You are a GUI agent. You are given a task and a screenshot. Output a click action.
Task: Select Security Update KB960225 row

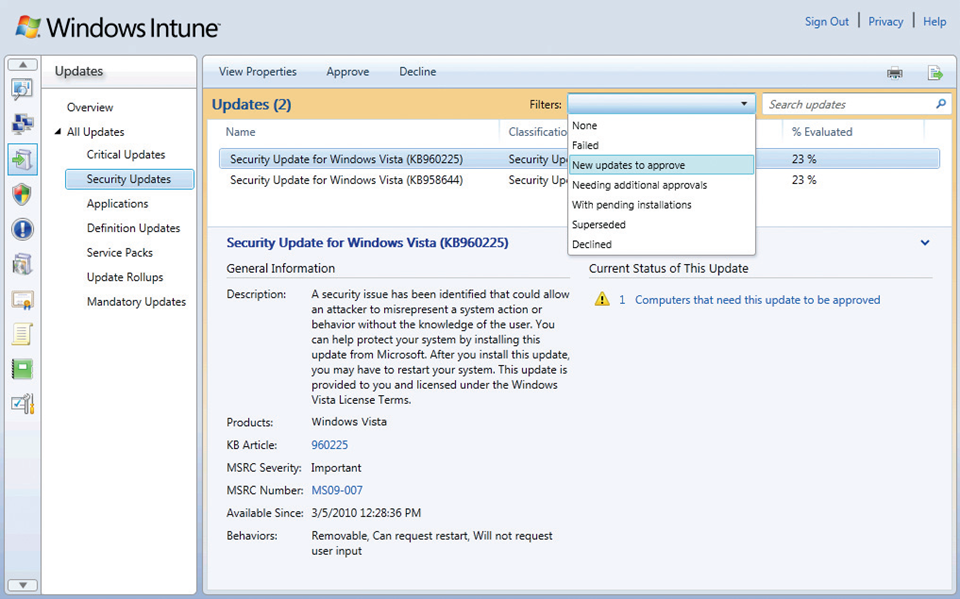point(579,159)
